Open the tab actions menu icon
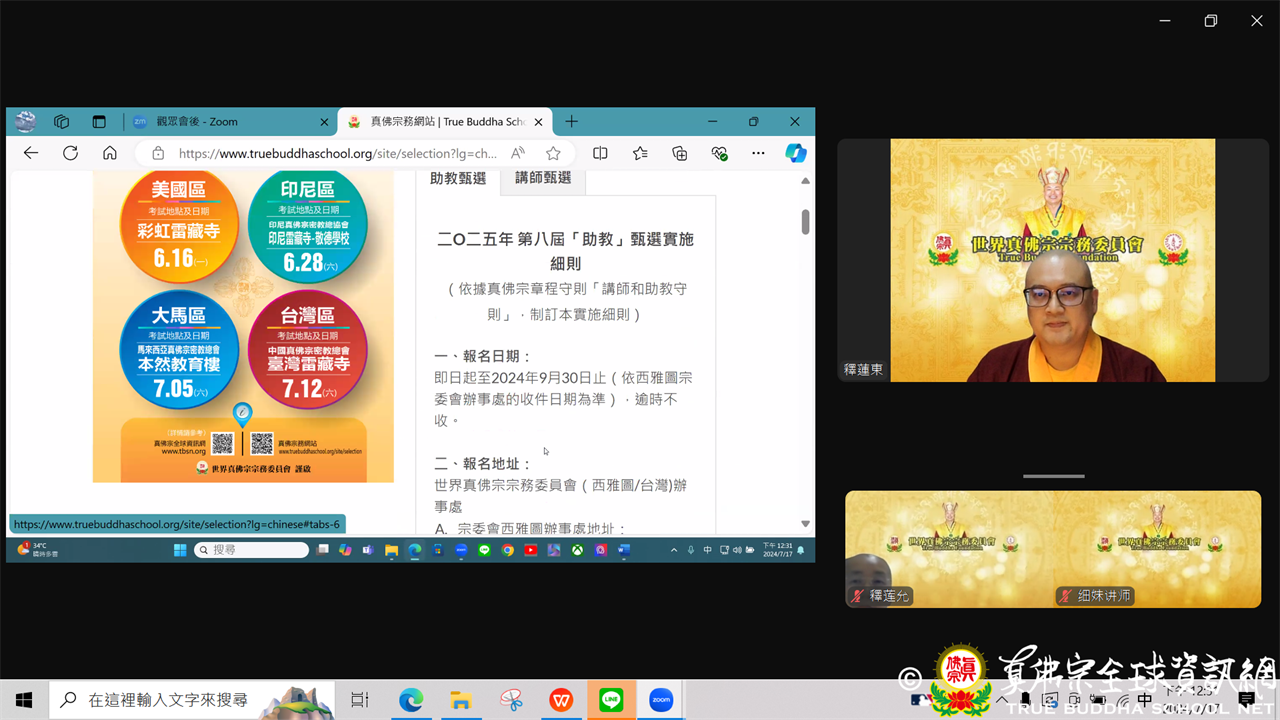 click(99, 122)
